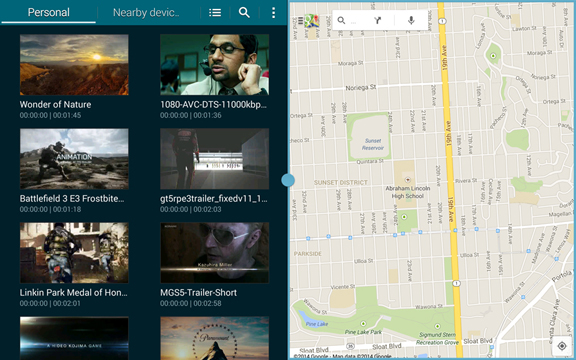Toggle the list view icon in video player

[215, 13]
